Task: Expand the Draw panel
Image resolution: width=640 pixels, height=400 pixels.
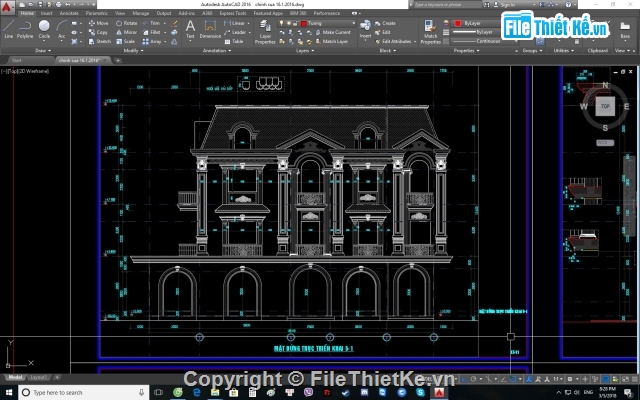Action: [x=43, y=51]
